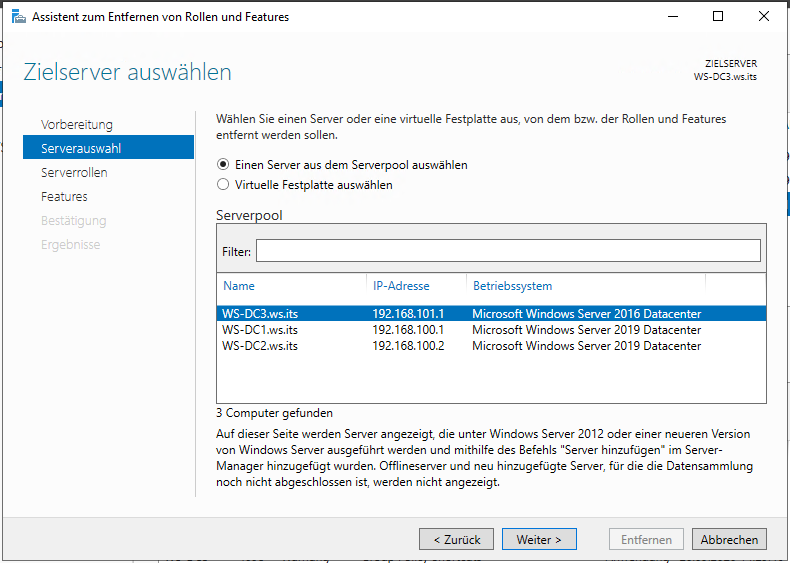The height and width of the screenshot is (563, 790).
Task: Sort server pool by Name column
Action: (x=239, y=286)
